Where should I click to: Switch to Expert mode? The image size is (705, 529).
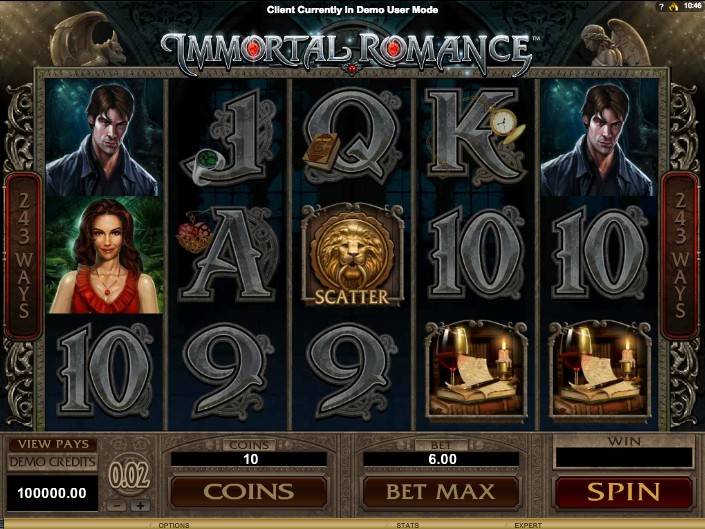528,525
